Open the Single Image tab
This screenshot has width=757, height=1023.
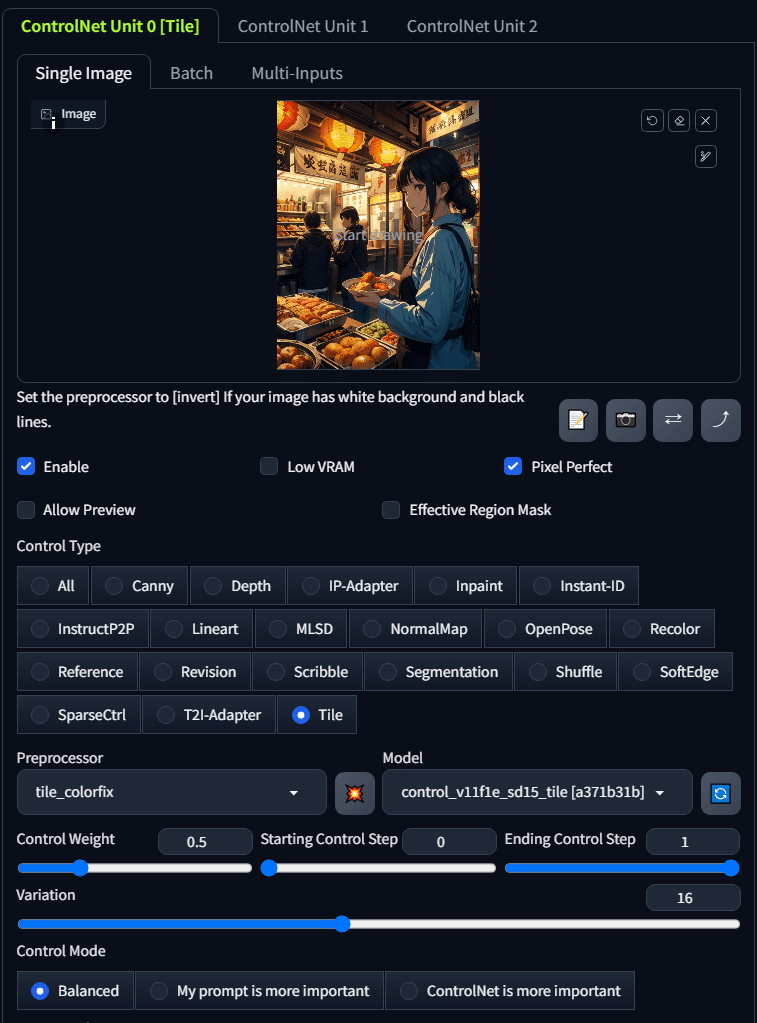84,73
